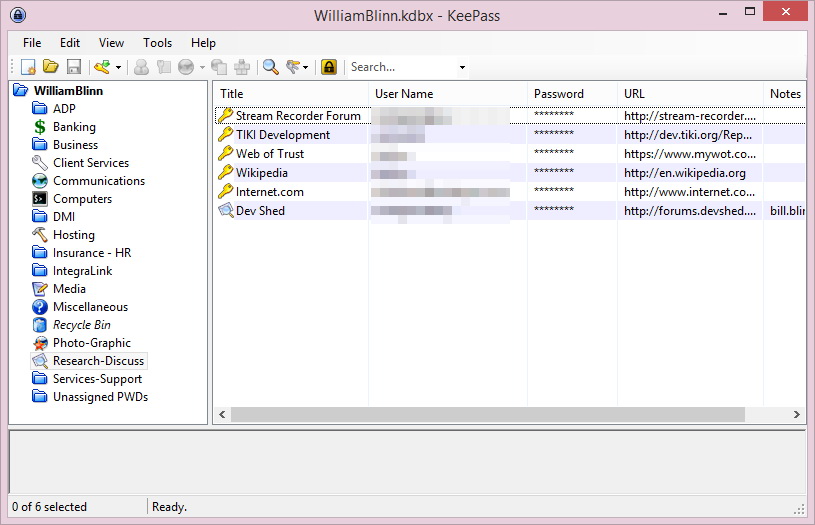Click the https://www.mywot.co... URL cell

point(690,154)
